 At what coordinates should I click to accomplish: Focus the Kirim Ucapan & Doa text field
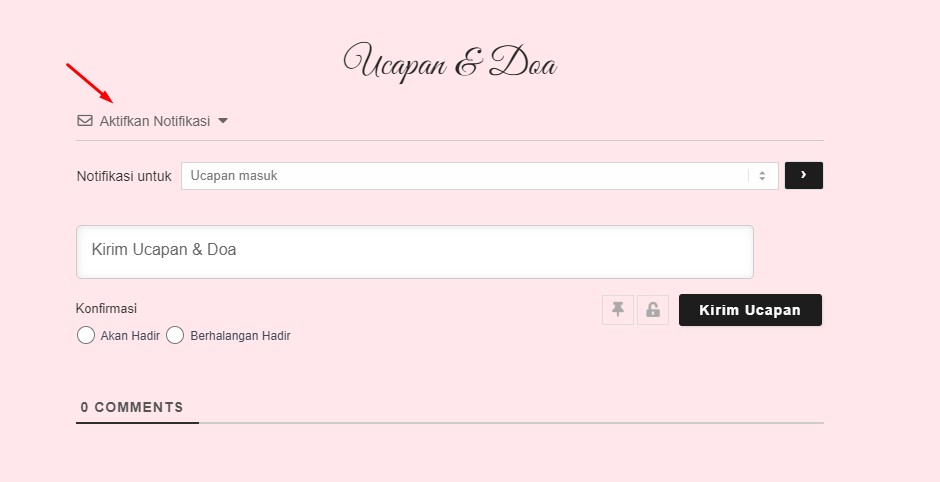click(x=414, y=252)
